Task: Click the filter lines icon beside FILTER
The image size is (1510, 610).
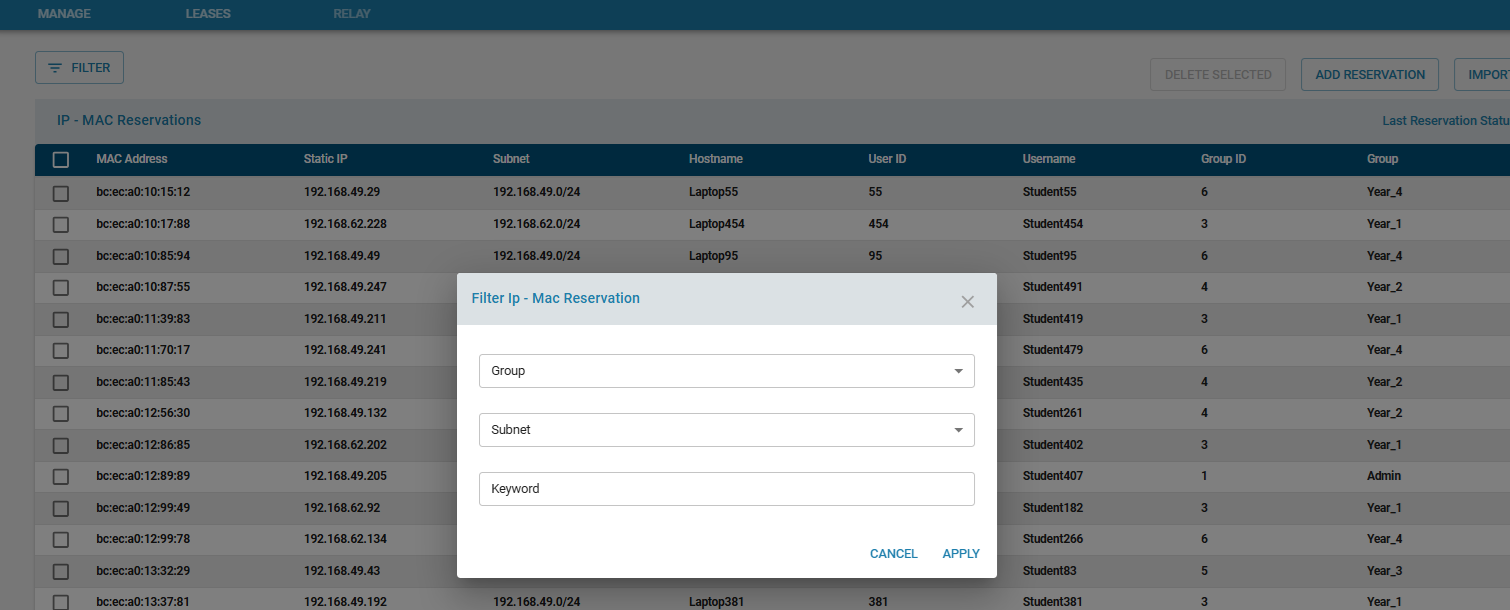Action: [x=55, y=68]
